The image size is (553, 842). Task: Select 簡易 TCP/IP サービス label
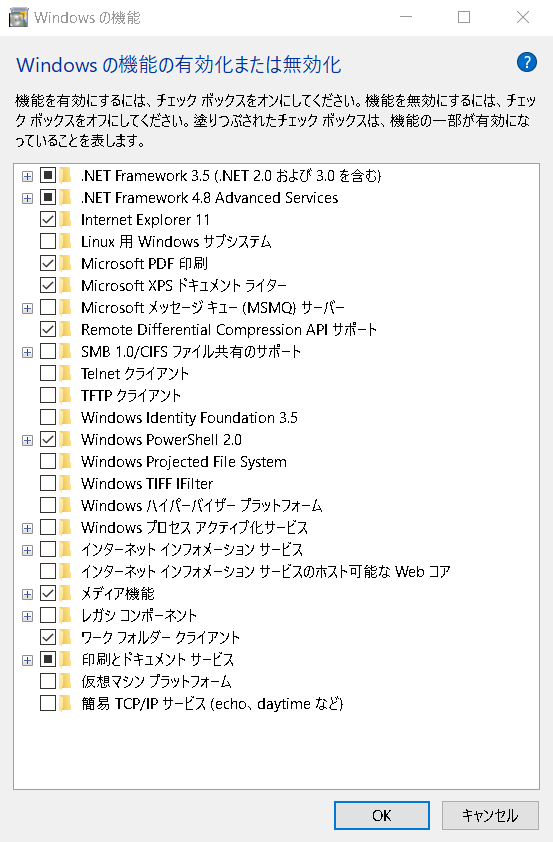click(x=212, y=703)
